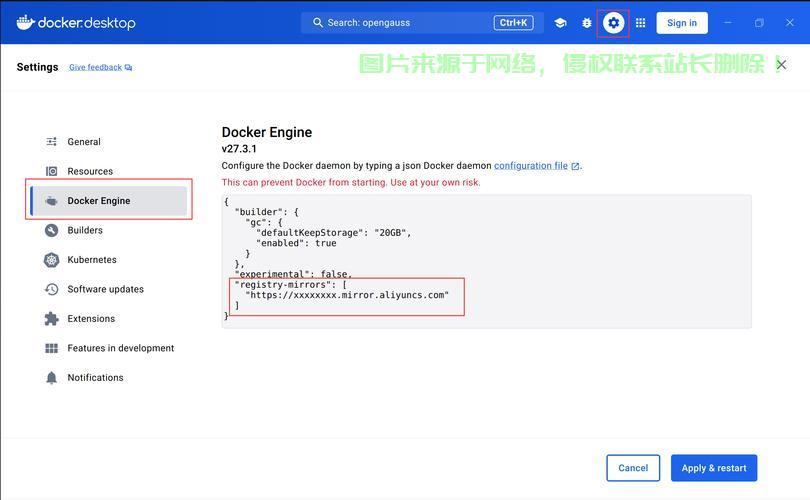
Task: Click the Sign in button
Action: click(682, 23)
